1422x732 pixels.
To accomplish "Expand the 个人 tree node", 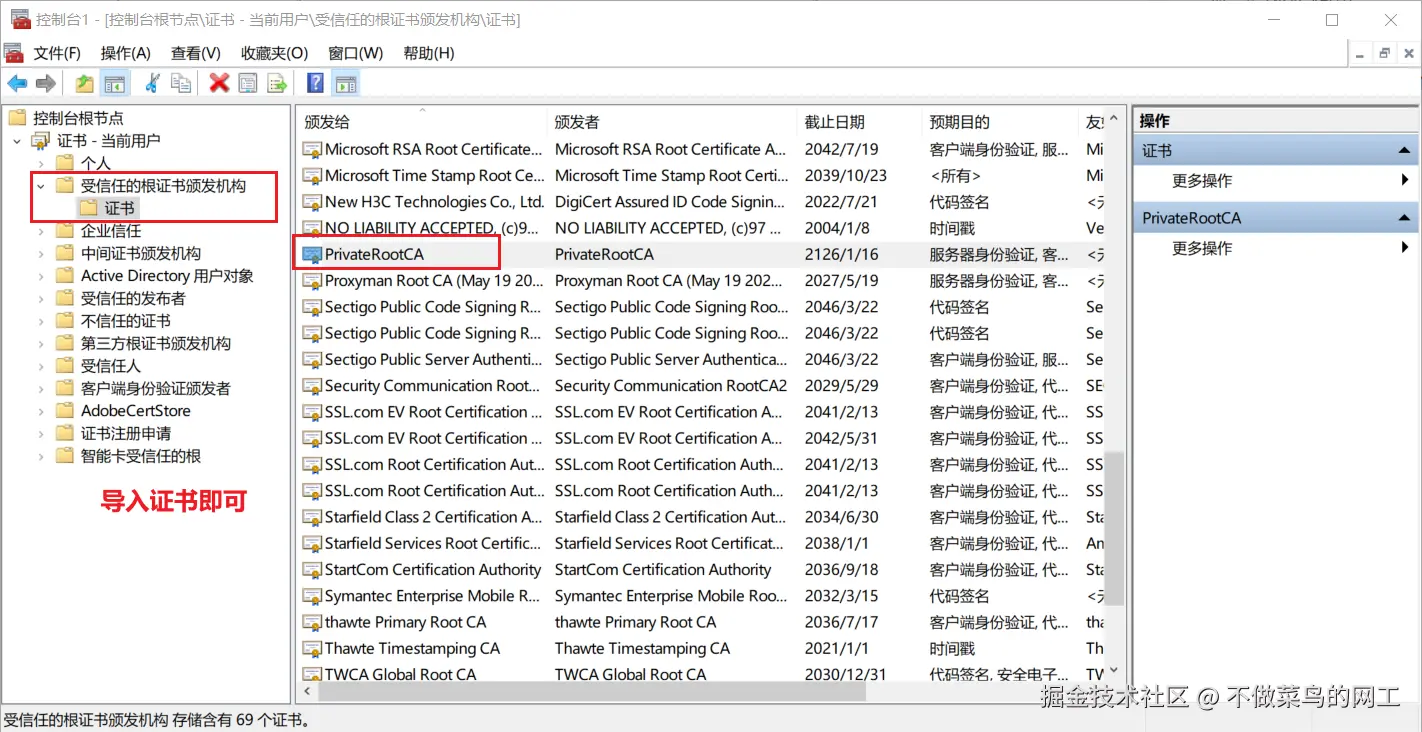I will click(41, 163).
